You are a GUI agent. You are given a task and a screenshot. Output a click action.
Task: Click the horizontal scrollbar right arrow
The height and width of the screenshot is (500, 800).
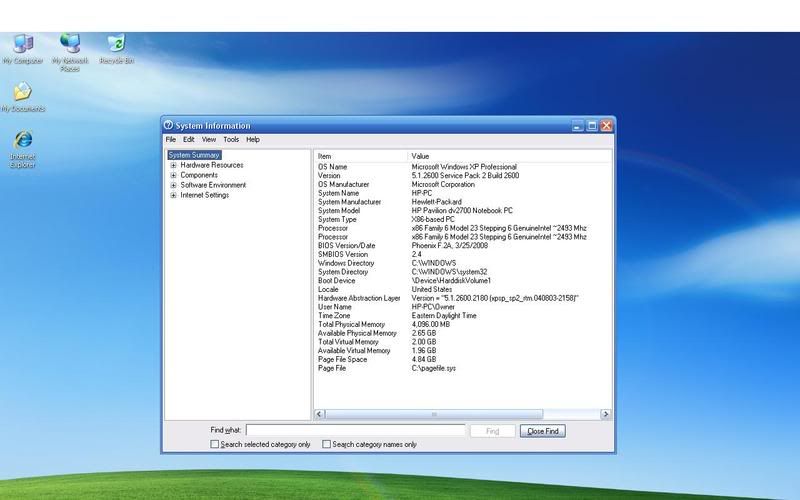(605, 414)
